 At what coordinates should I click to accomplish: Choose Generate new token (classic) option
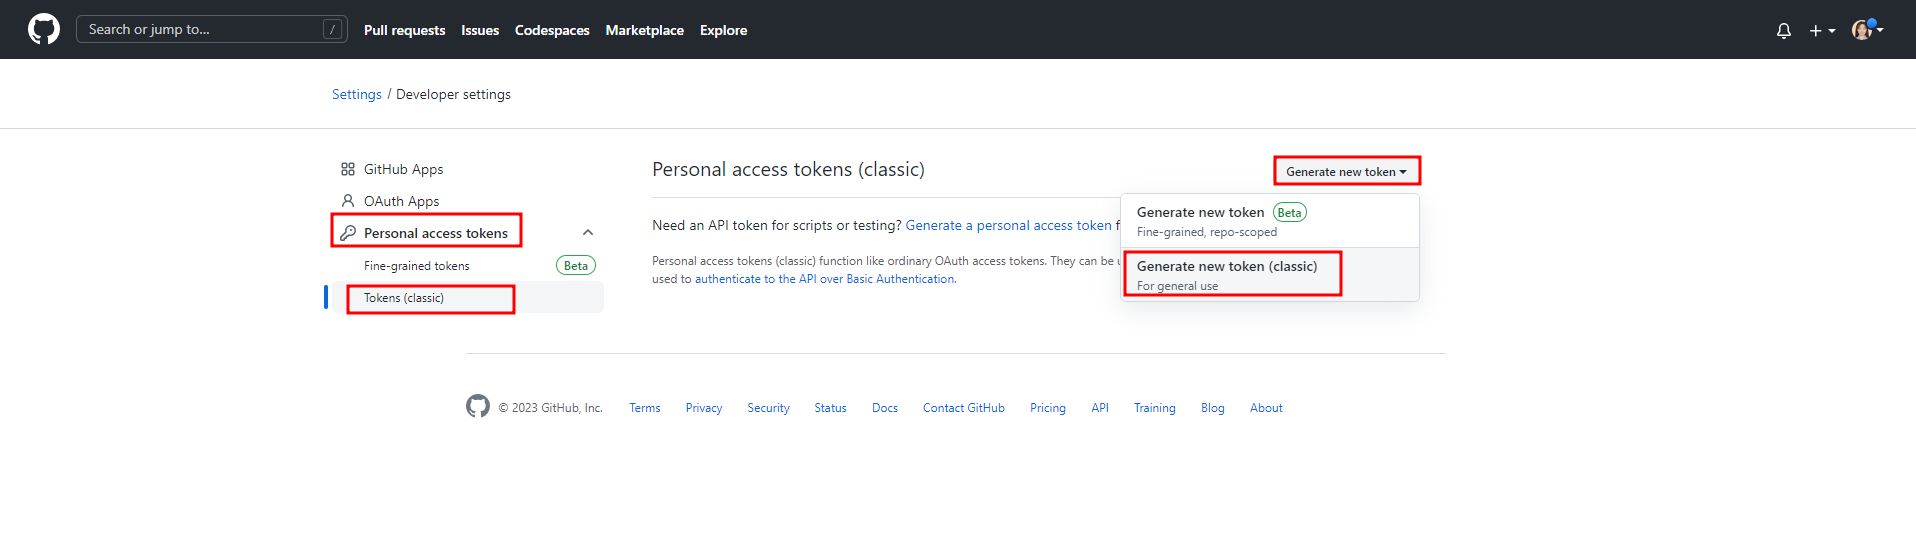(x=1270, y=275)
